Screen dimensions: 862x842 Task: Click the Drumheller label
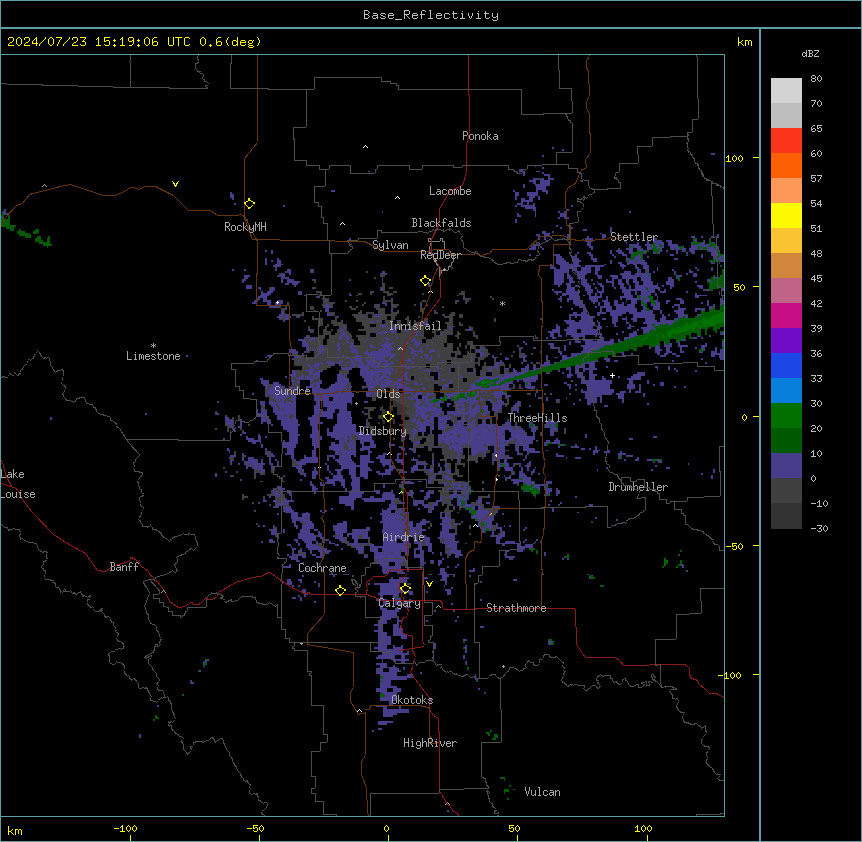(x=638, y=487)
